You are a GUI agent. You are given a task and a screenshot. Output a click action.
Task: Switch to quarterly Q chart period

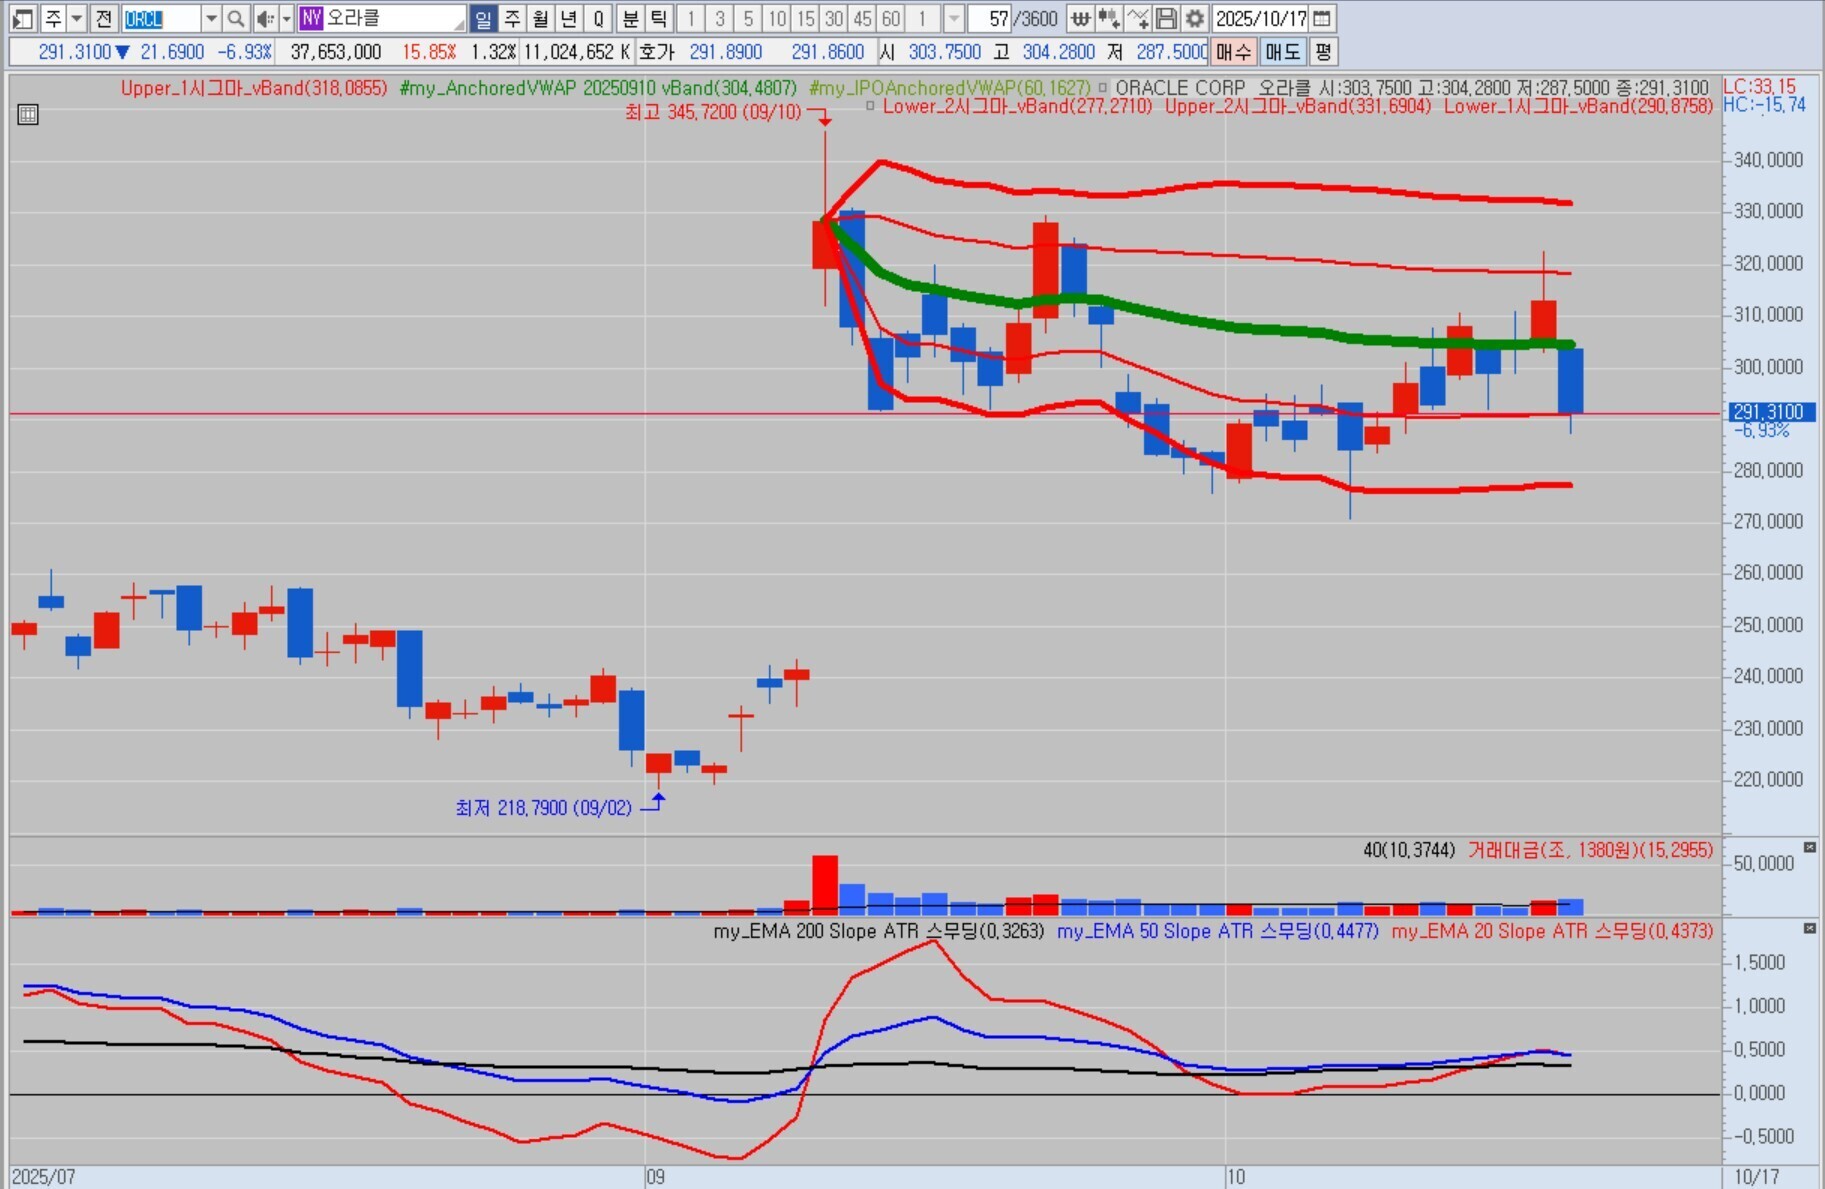coord(598,18)
